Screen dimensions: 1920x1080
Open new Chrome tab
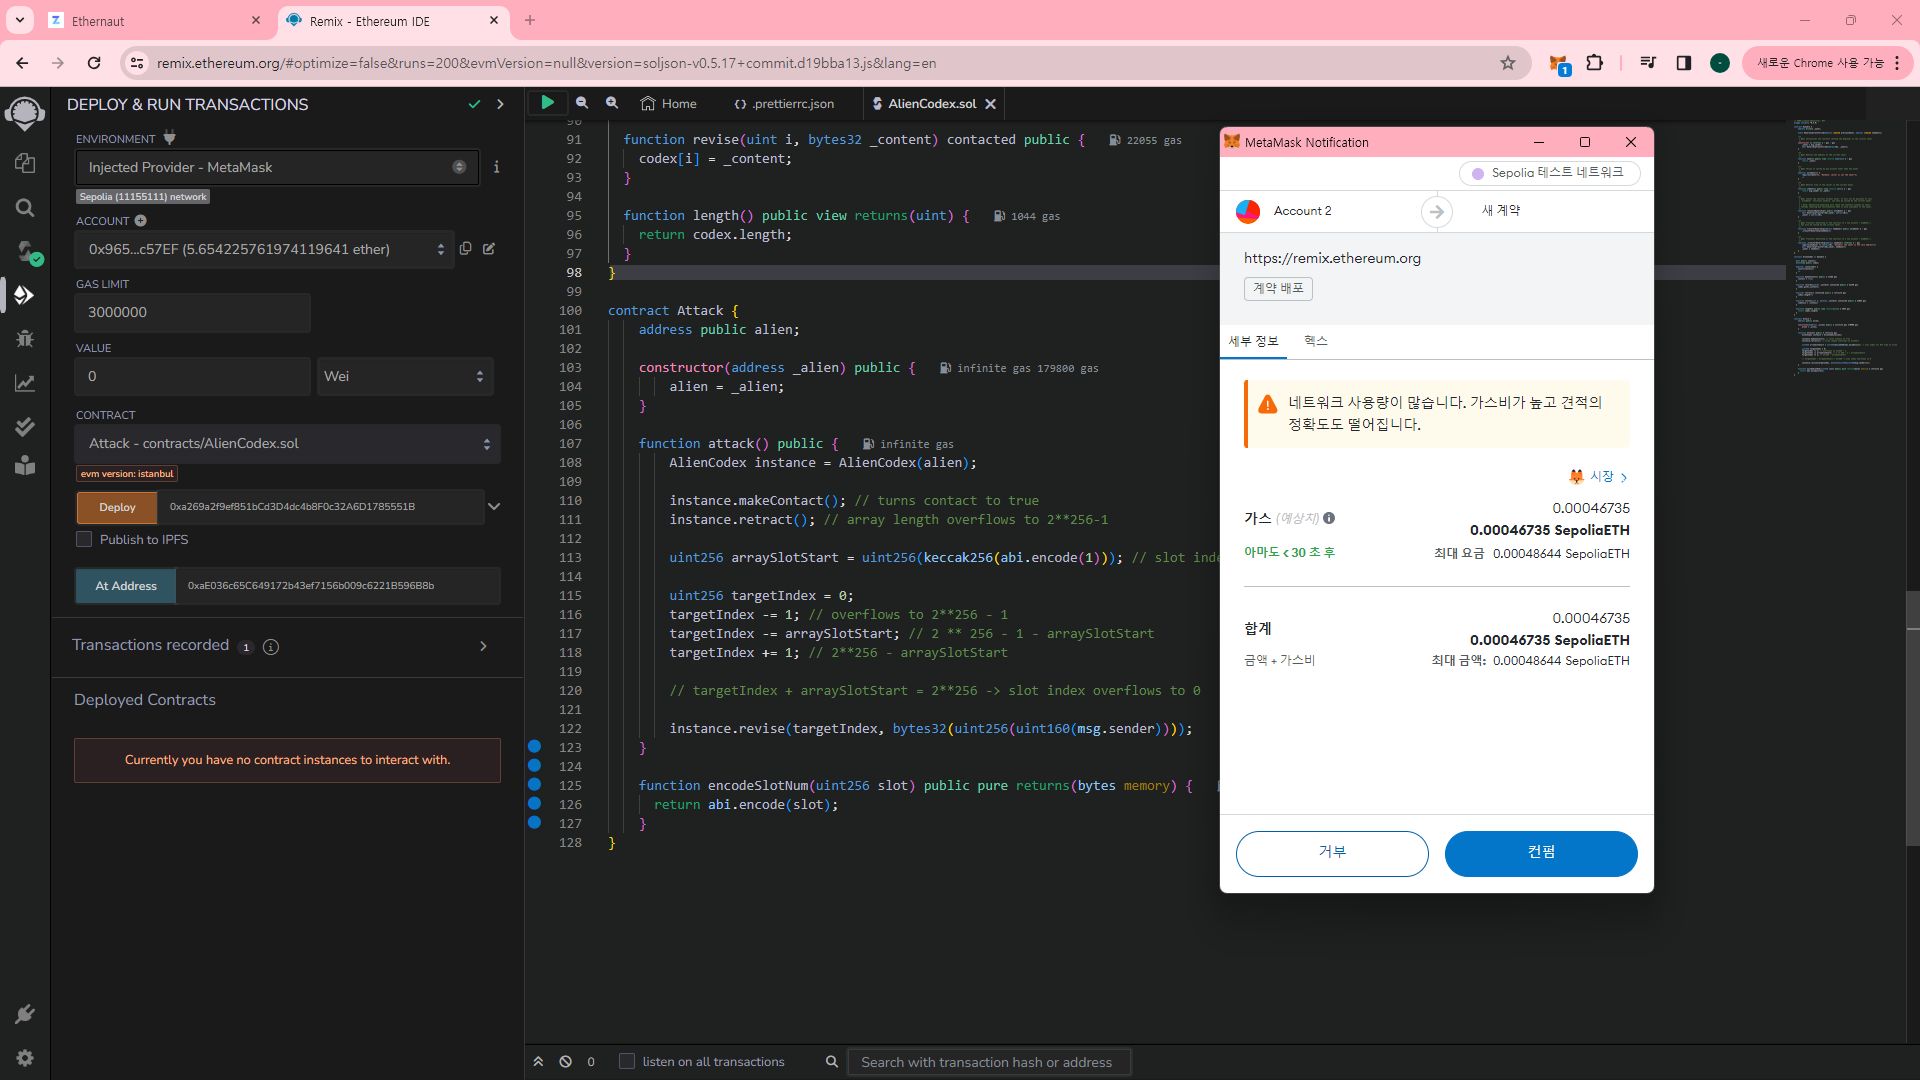530,20
